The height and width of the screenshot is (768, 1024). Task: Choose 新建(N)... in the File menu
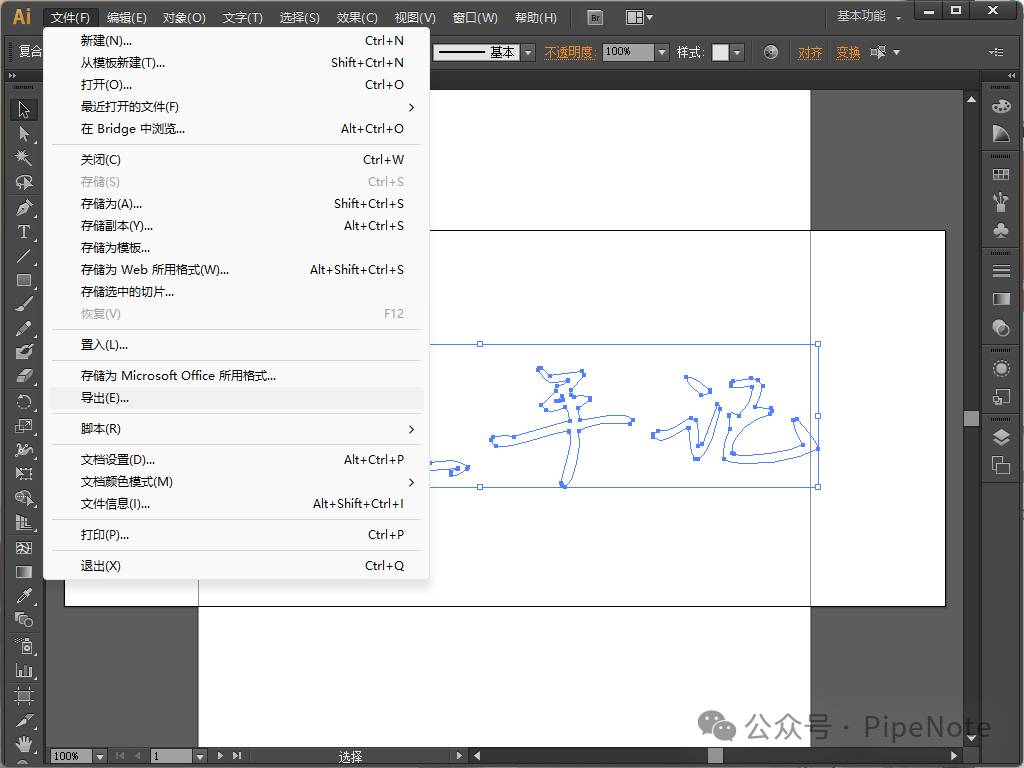pyautogui.click(x=236, y=40)
